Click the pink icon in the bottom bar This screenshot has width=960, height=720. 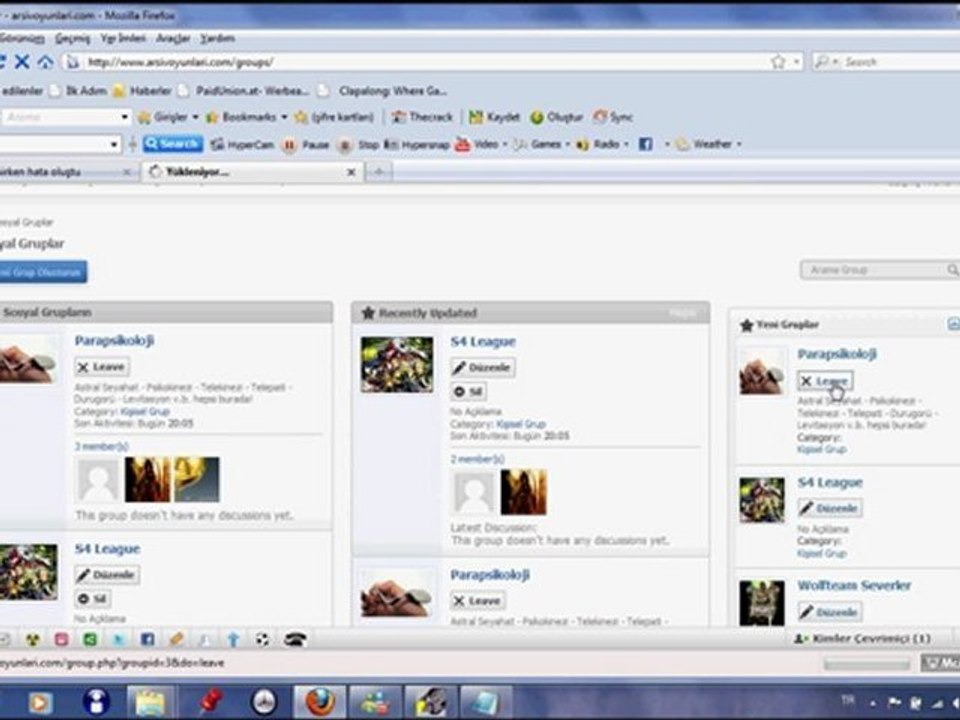click(61, 640)
